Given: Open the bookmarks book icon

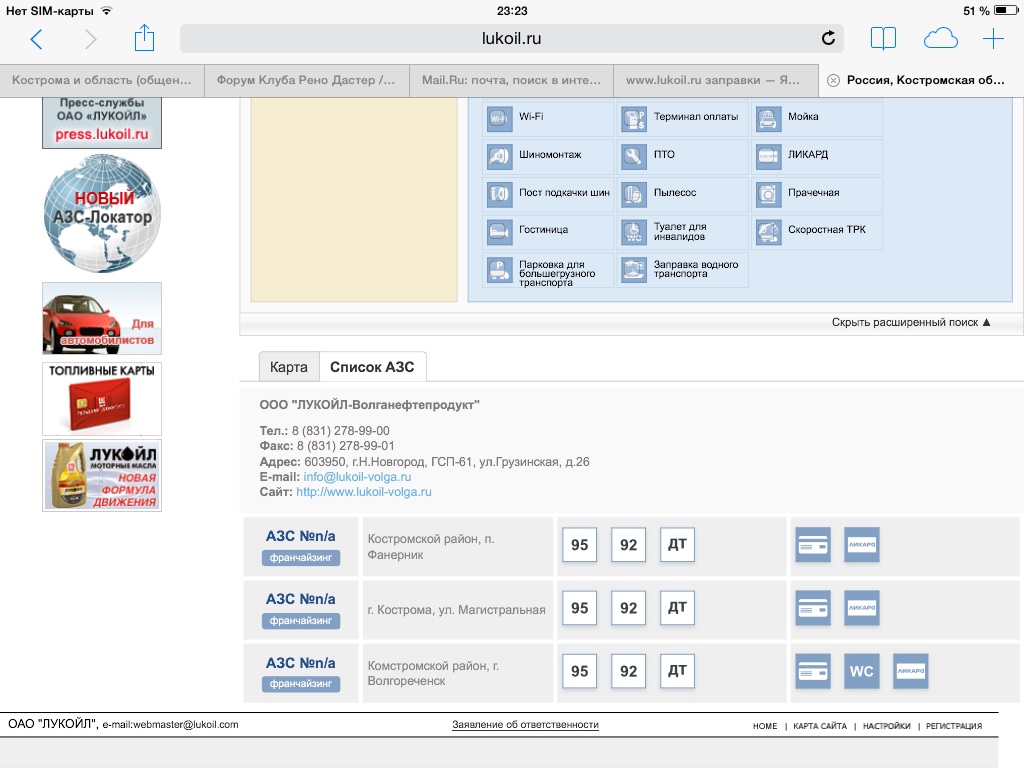Looking at the screenshot, I should tap(883, 39).
